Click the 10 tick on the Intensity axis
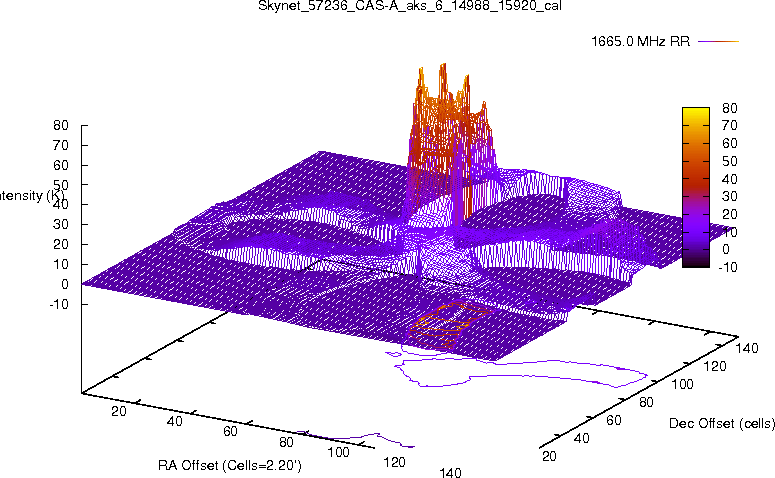 coord(61,264)
